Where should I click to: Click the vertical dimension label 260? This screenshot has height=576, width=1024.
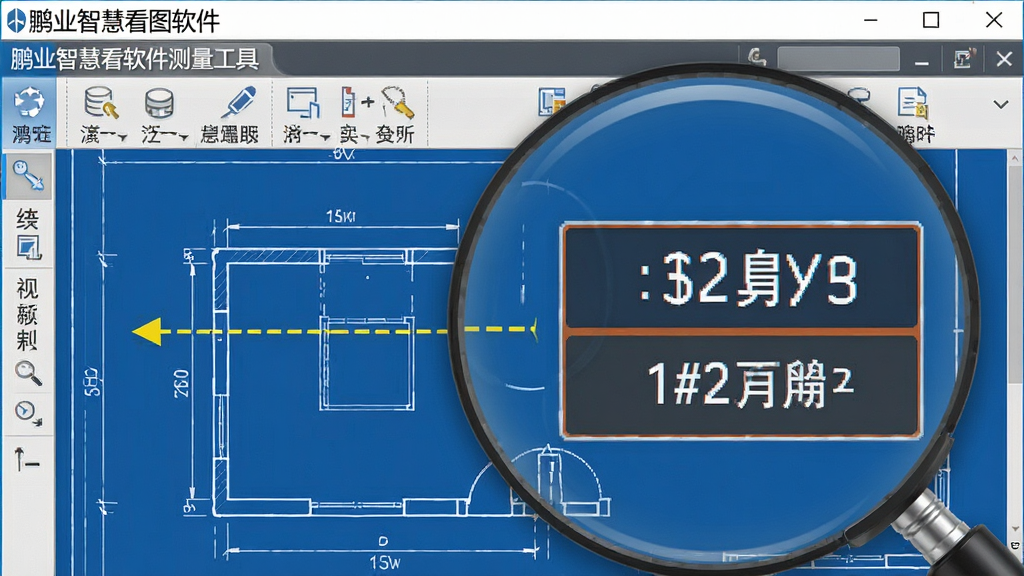182,383
